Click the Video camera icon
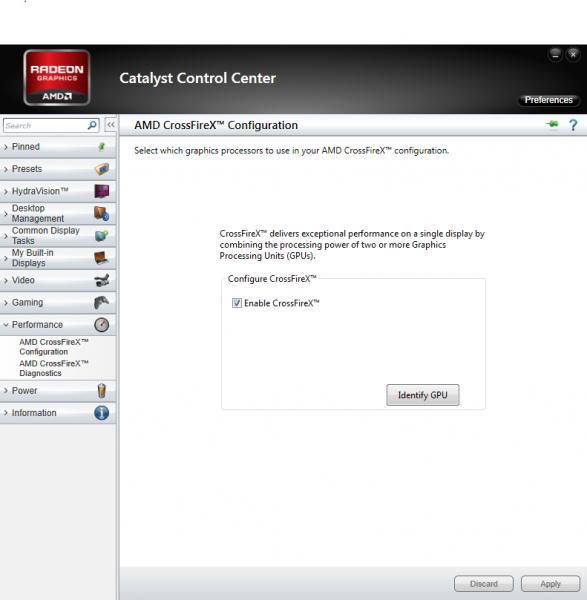This screenshot has width=587, height=600. (102, 280)
